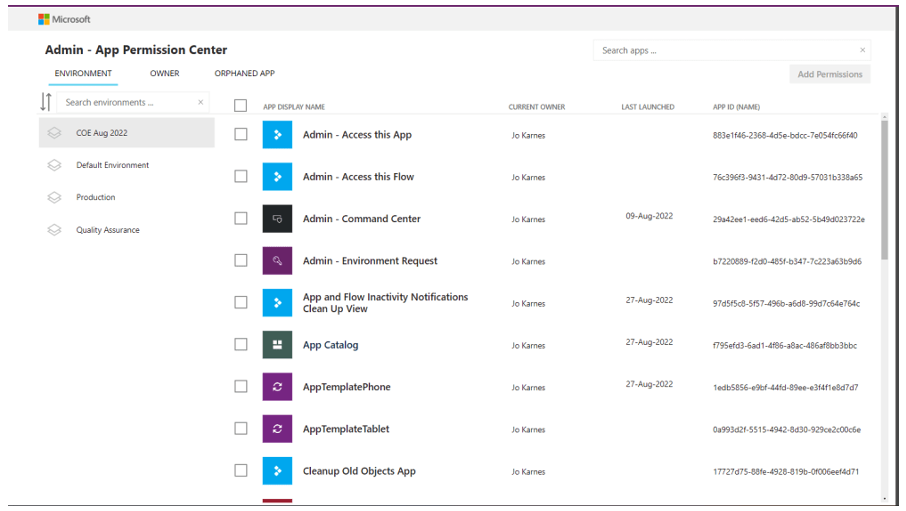Select the App Catalog row checkbox
906x511 pixels.
coord(240,344)
